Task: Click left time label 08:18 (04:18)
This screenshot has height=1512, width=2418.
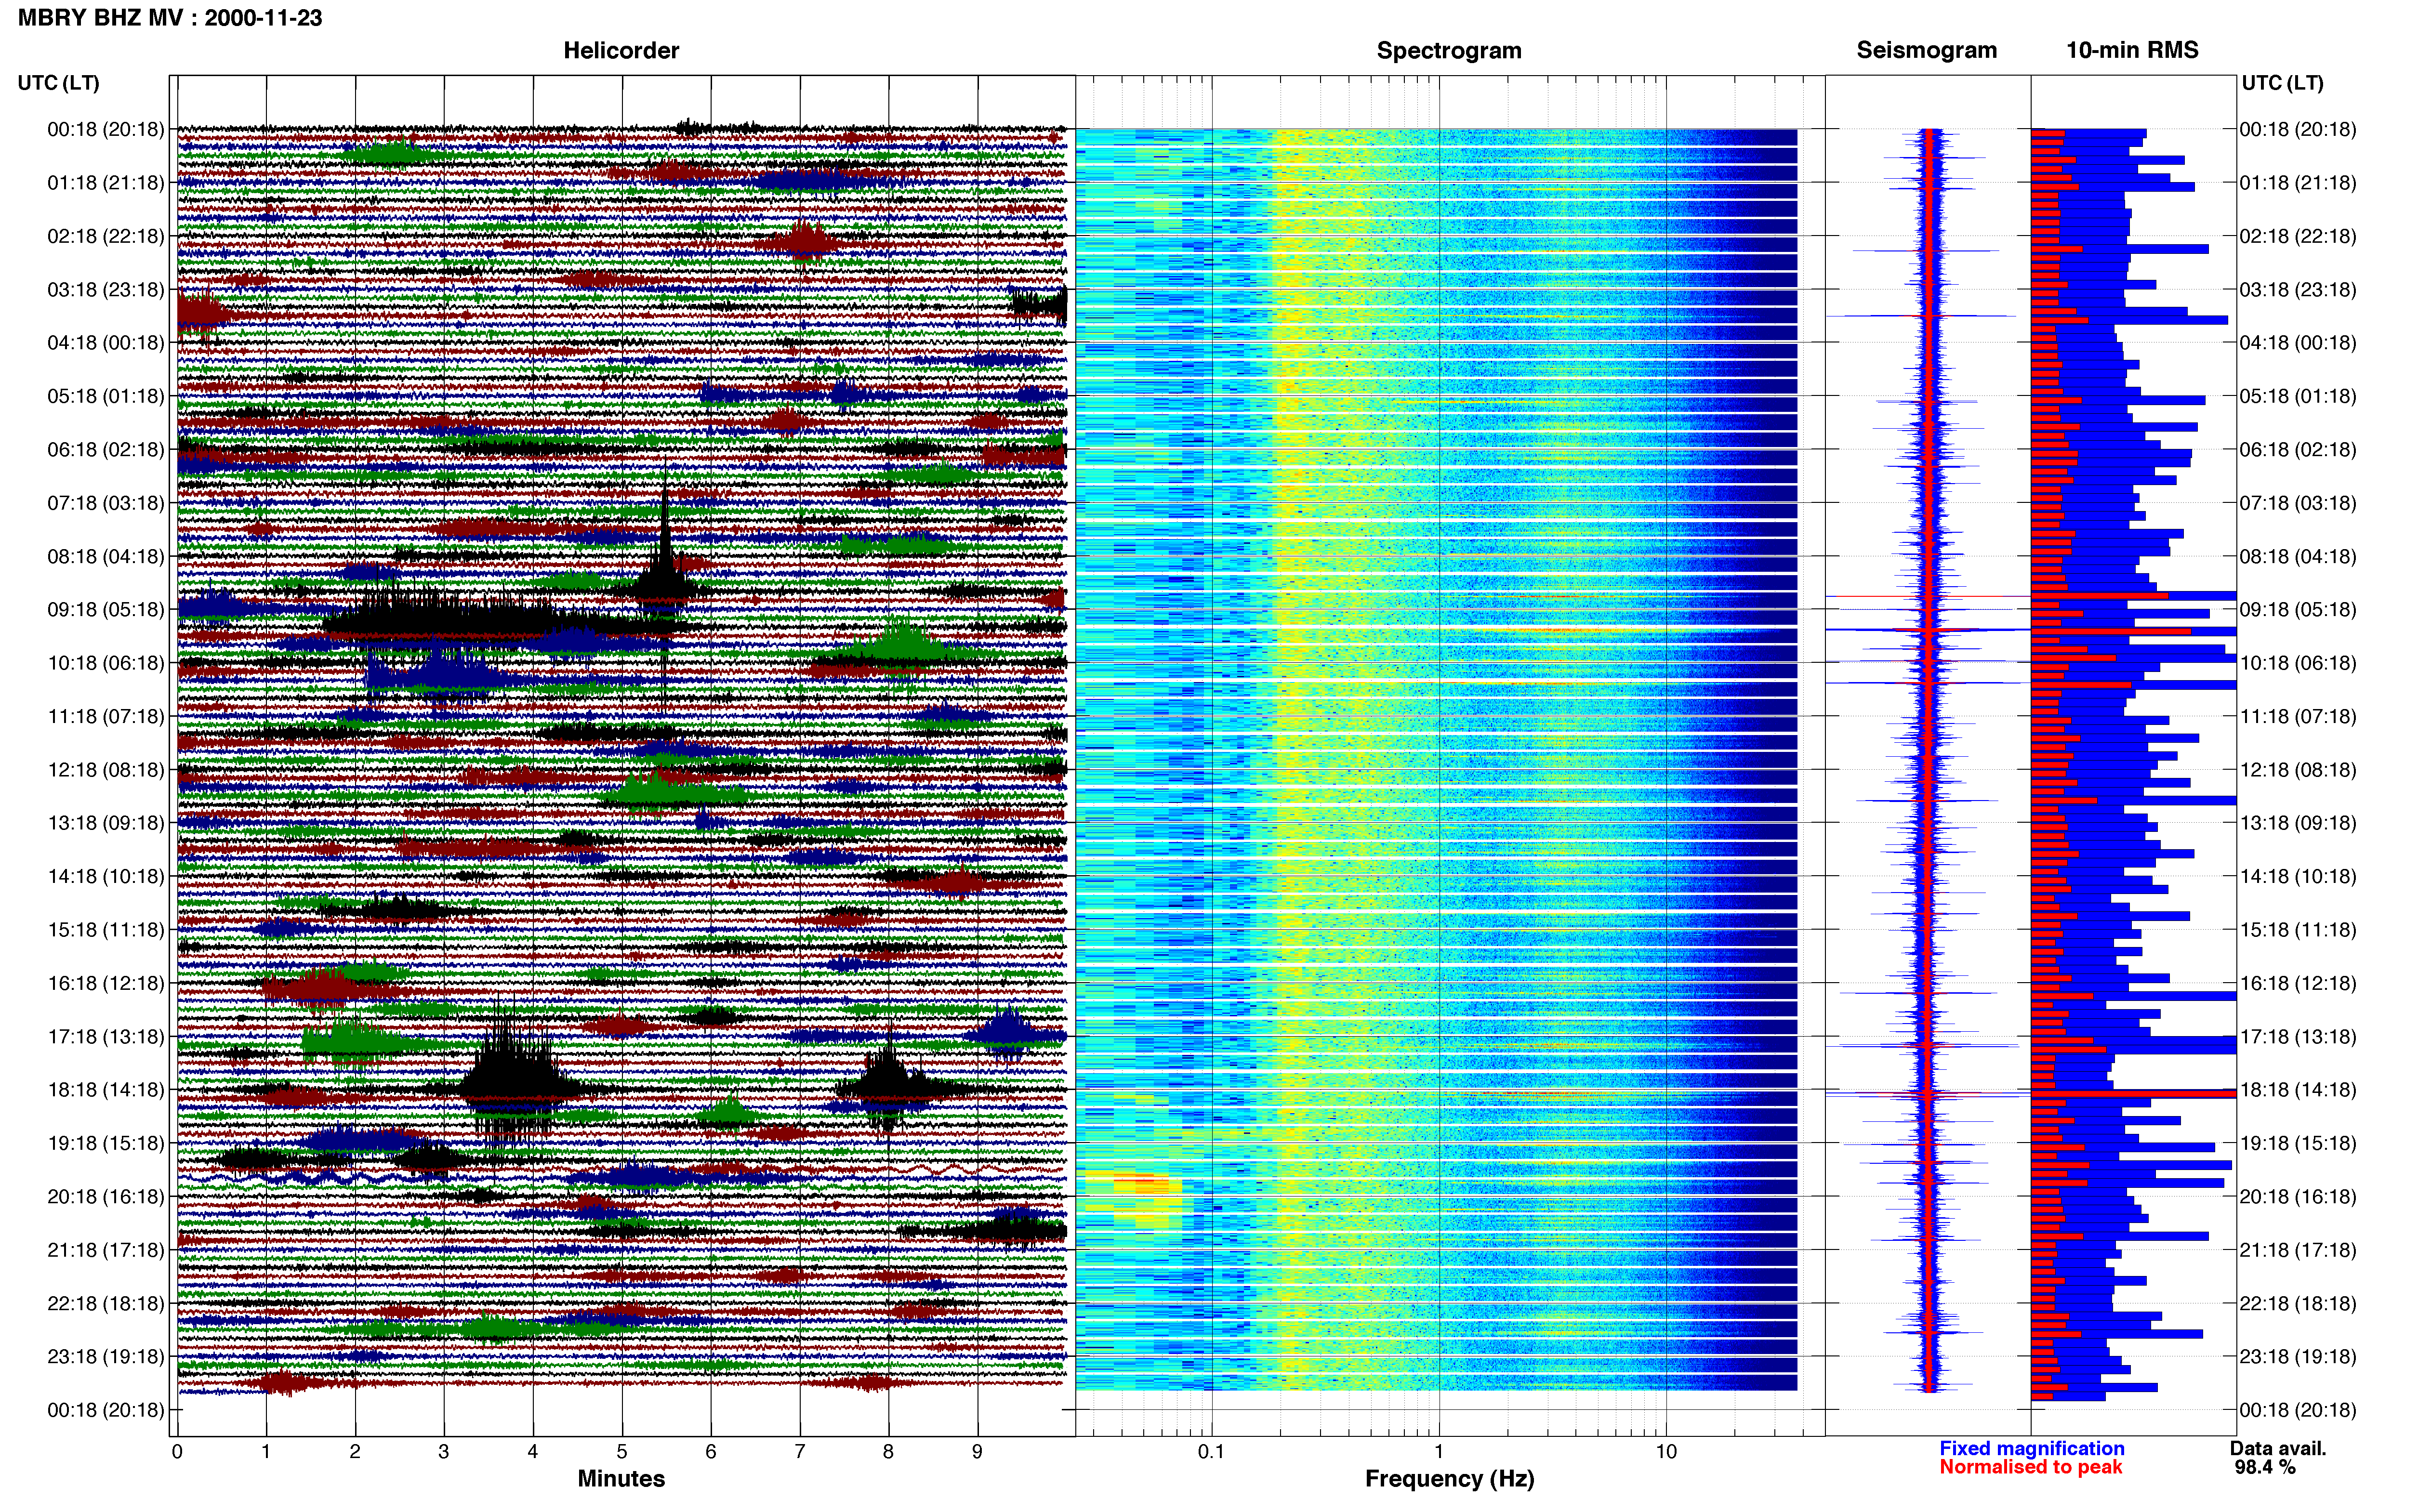Action: click(x=106, y=556)
